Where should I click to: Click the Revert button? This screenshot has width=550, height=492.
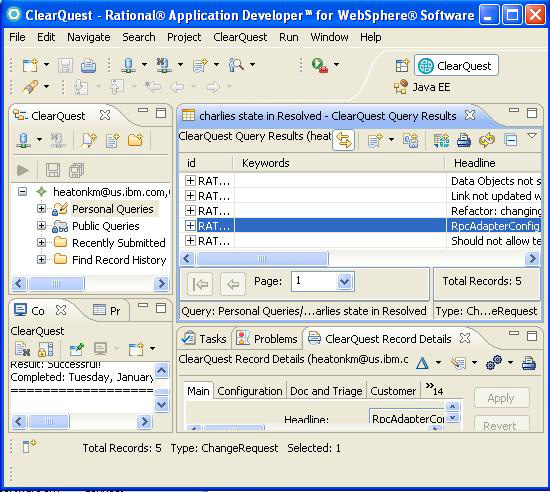point(501,424)
